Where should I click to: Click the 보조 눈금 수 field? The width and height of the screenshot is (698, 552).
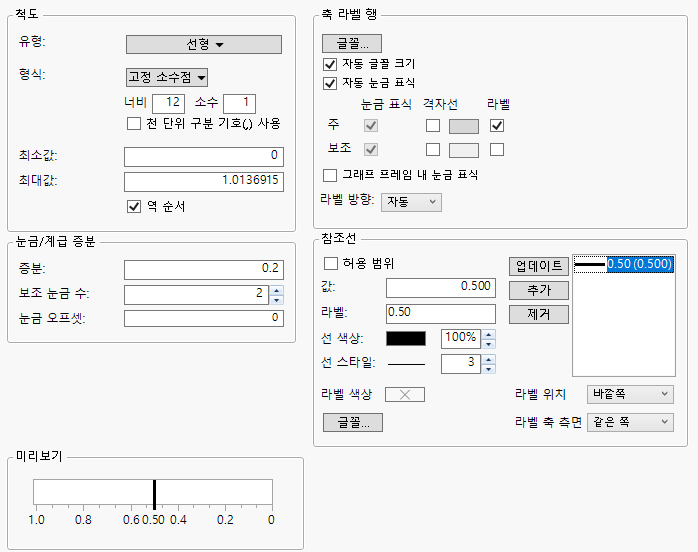tap(196, 295)
